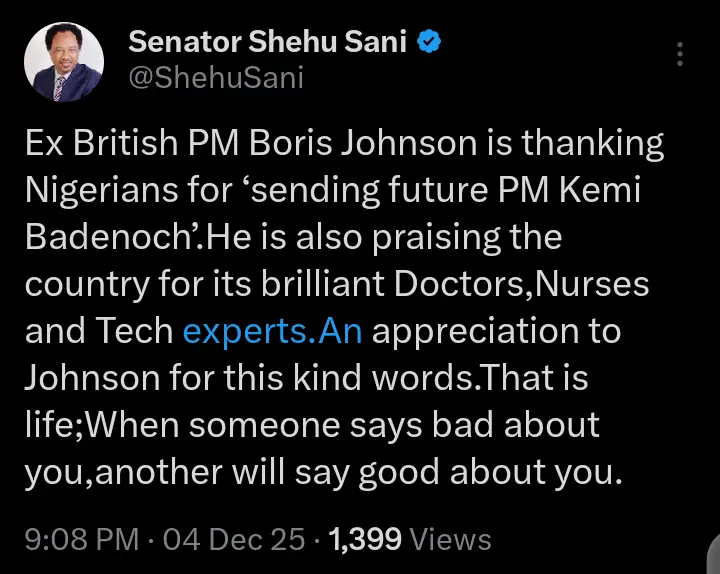This screenshot has width=720, height=574.
Task: Open the tweet's three-dot more options menu
Action: pyautogui.click(x=681, y=55)
